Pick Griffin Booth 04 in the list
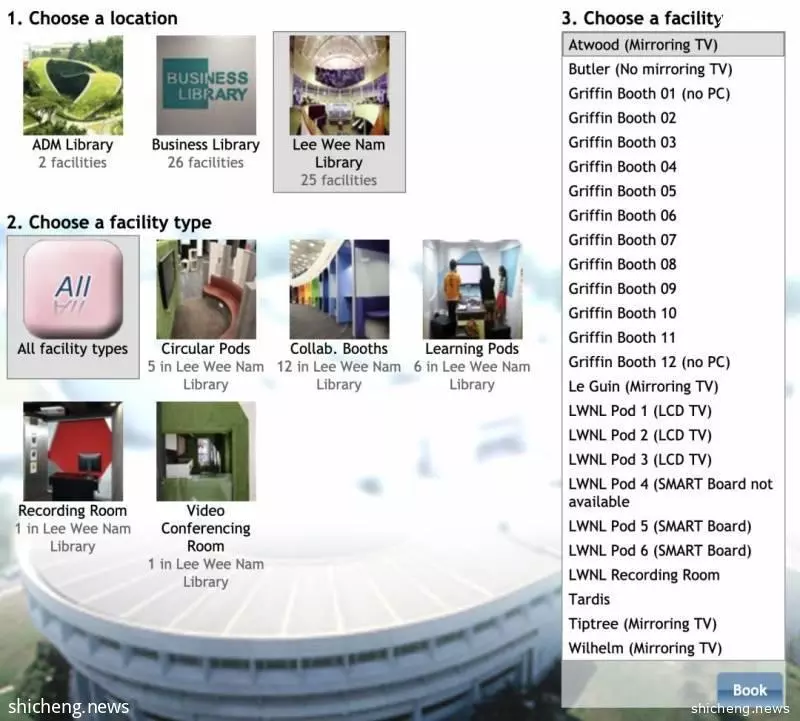 coord(673,167)
